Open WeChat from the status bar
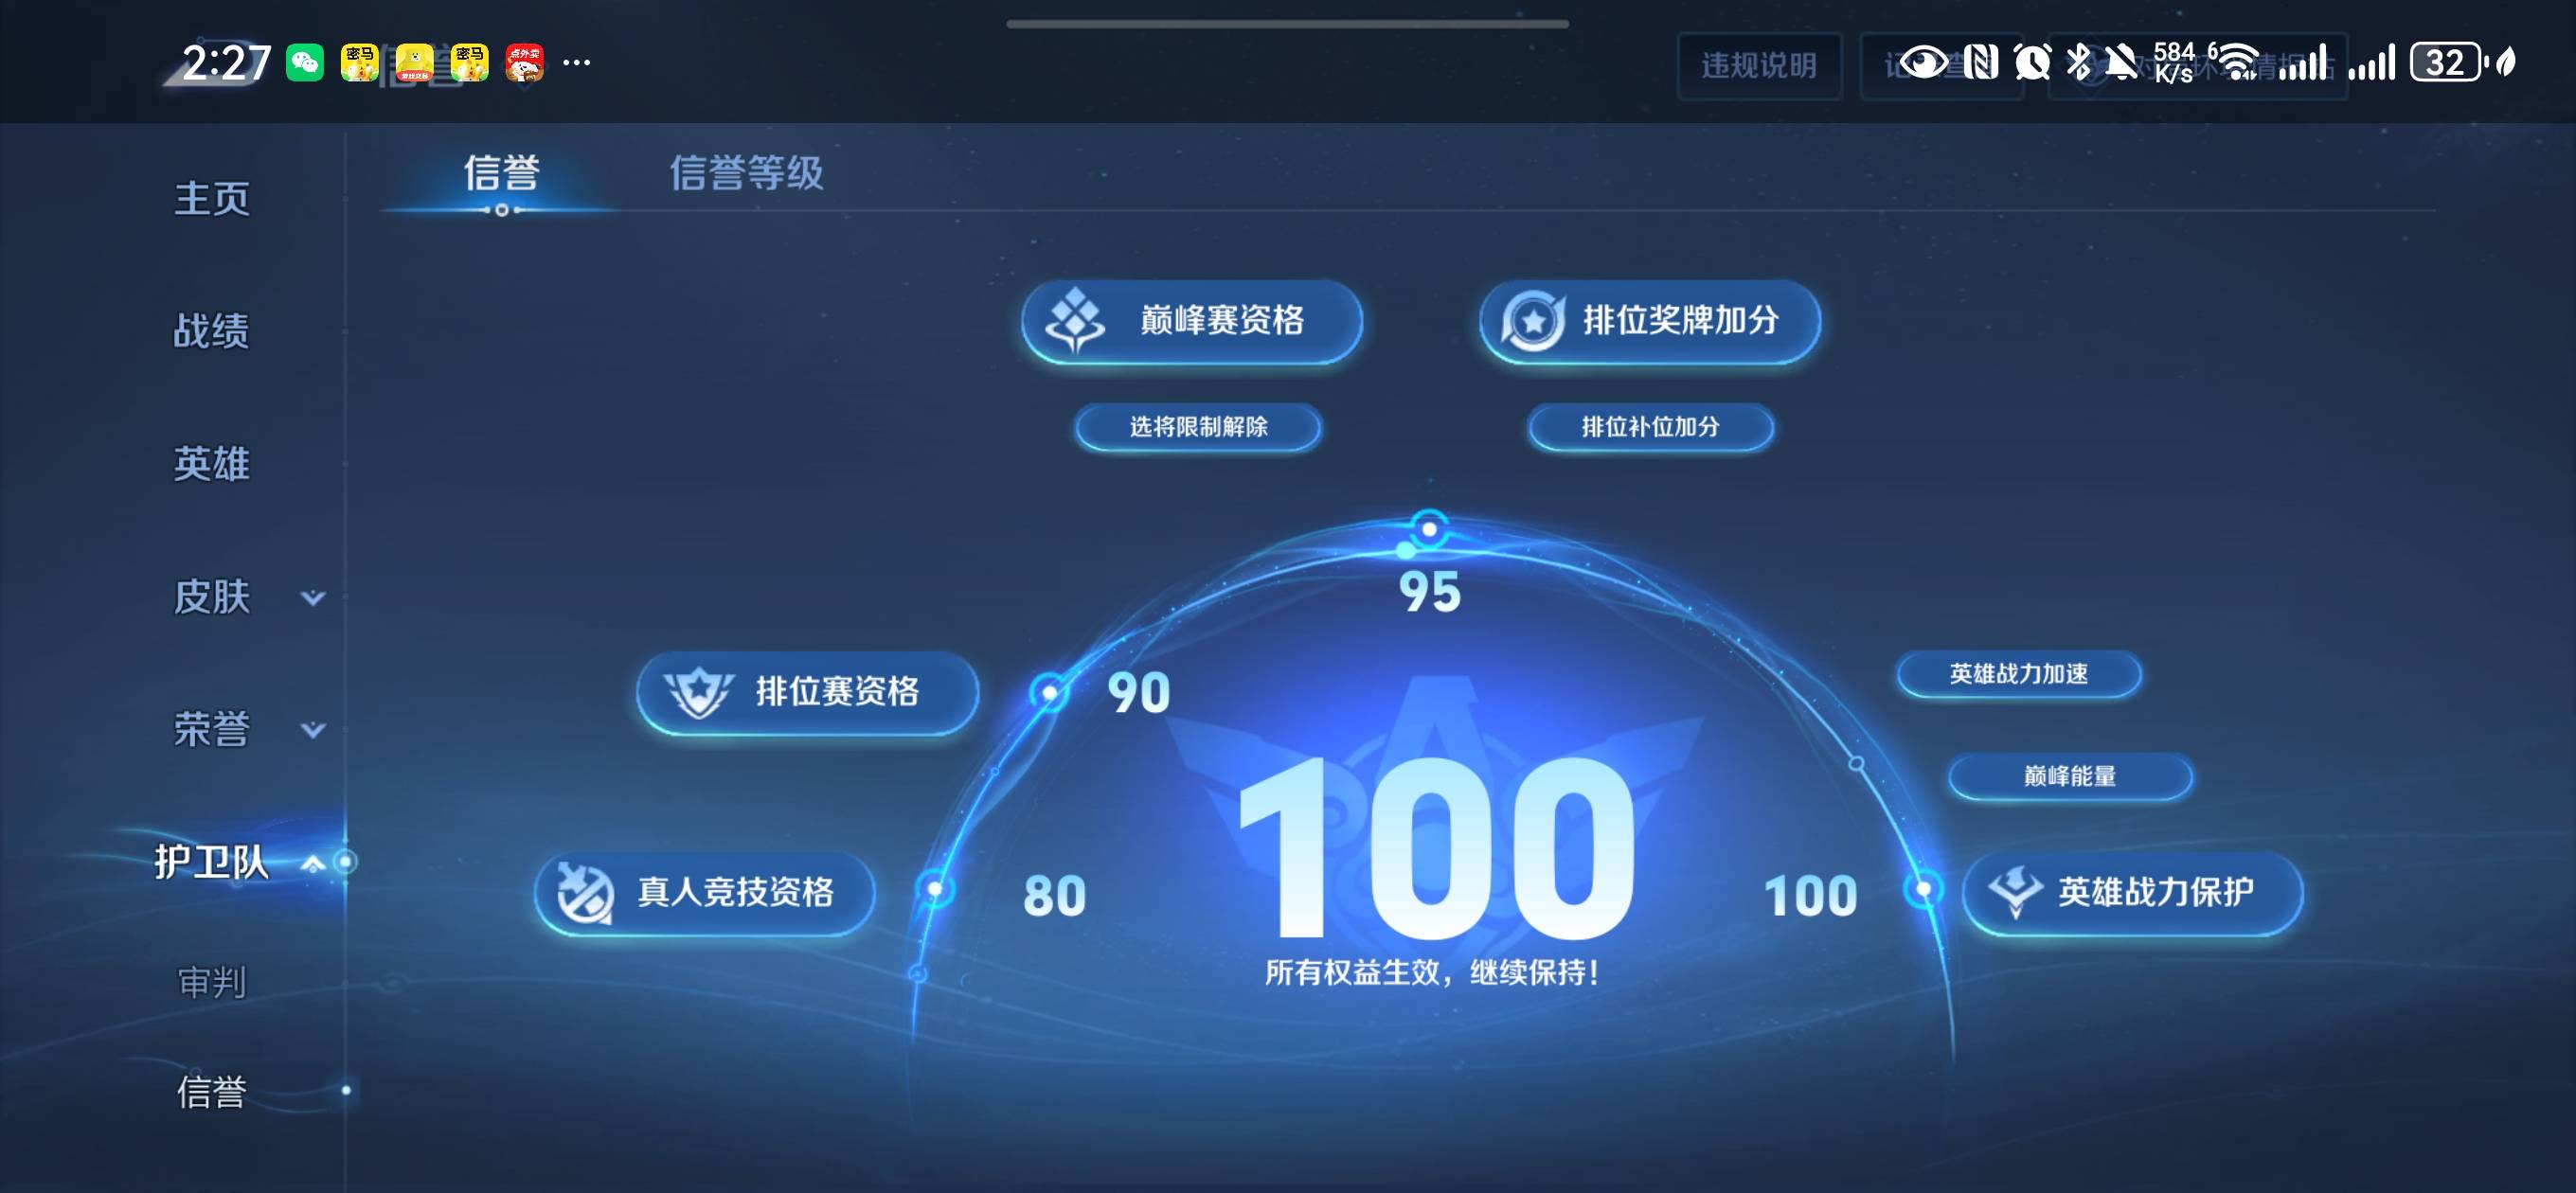The height and width of the screenshot is (1193, 2576). pyautogui.click(x=305, y=63)
